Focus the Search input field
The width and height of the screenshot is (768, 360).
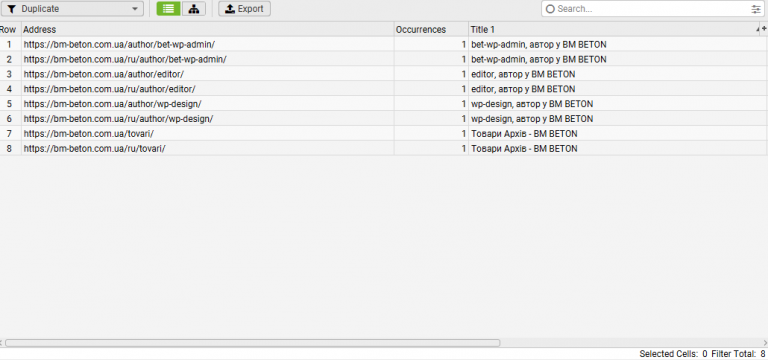(x=652, y=9)
